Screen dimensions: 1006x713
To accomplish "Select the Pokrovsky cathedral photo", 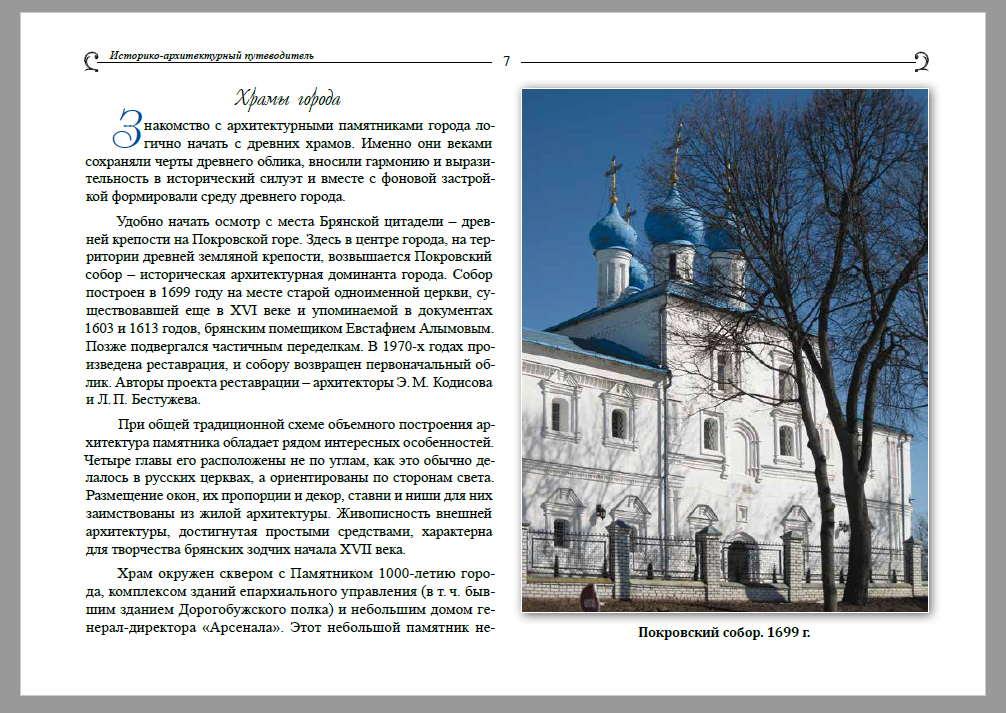I will click(725, 350).
